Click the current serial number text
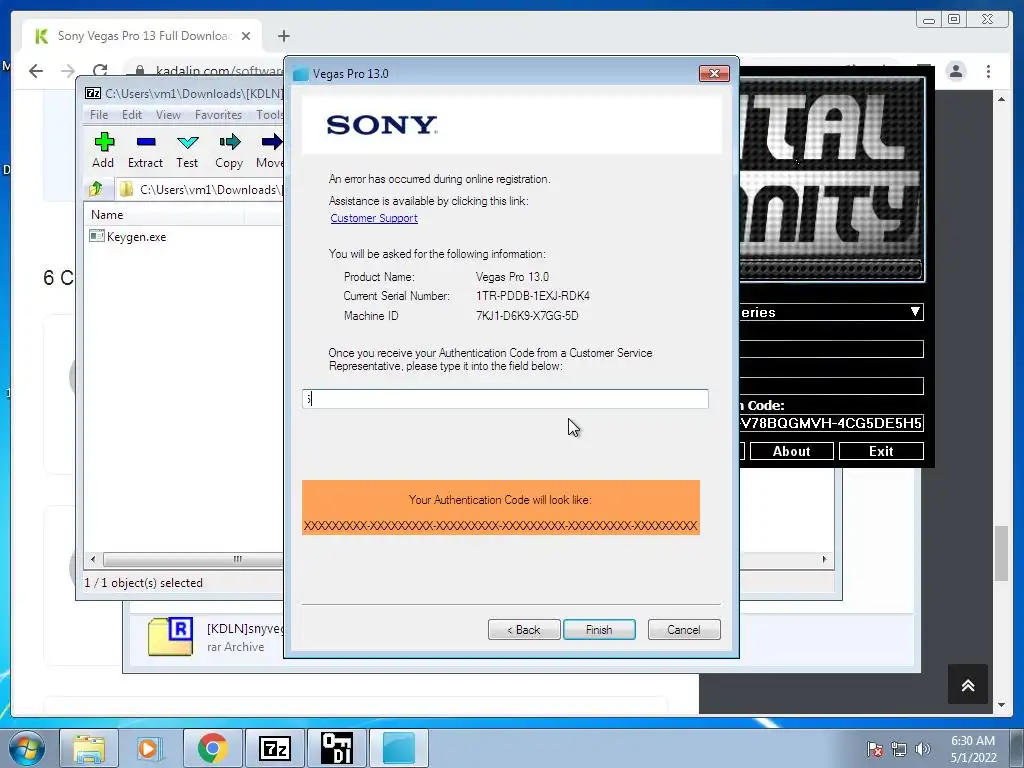The width and height of the screenshot is (1024, 768). (533, 296)
